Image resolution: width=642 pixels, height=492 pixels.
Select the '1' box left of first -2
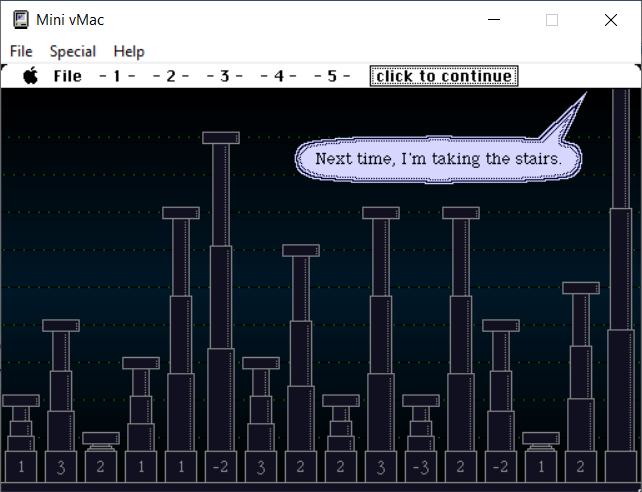181,467
